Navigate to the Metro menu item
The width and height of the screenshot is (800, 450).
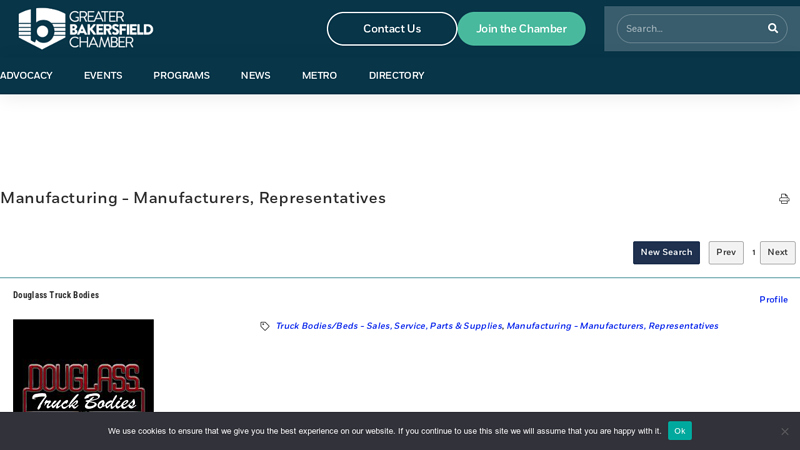[319, 76]
